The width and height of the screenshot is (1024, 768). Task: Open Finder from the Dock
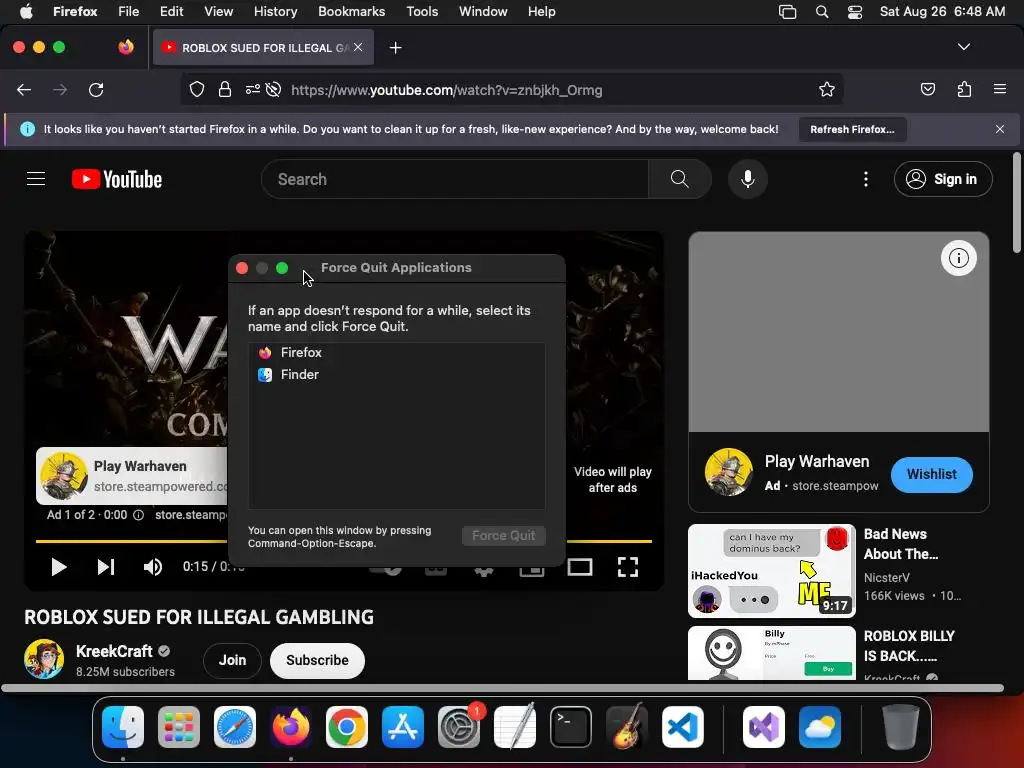tap(123, 727)
